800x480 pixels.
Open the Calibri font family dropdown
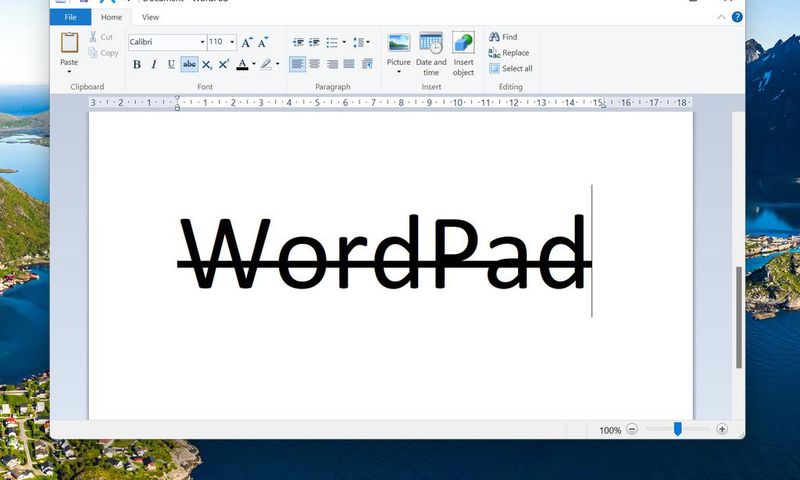coord(202,42)
